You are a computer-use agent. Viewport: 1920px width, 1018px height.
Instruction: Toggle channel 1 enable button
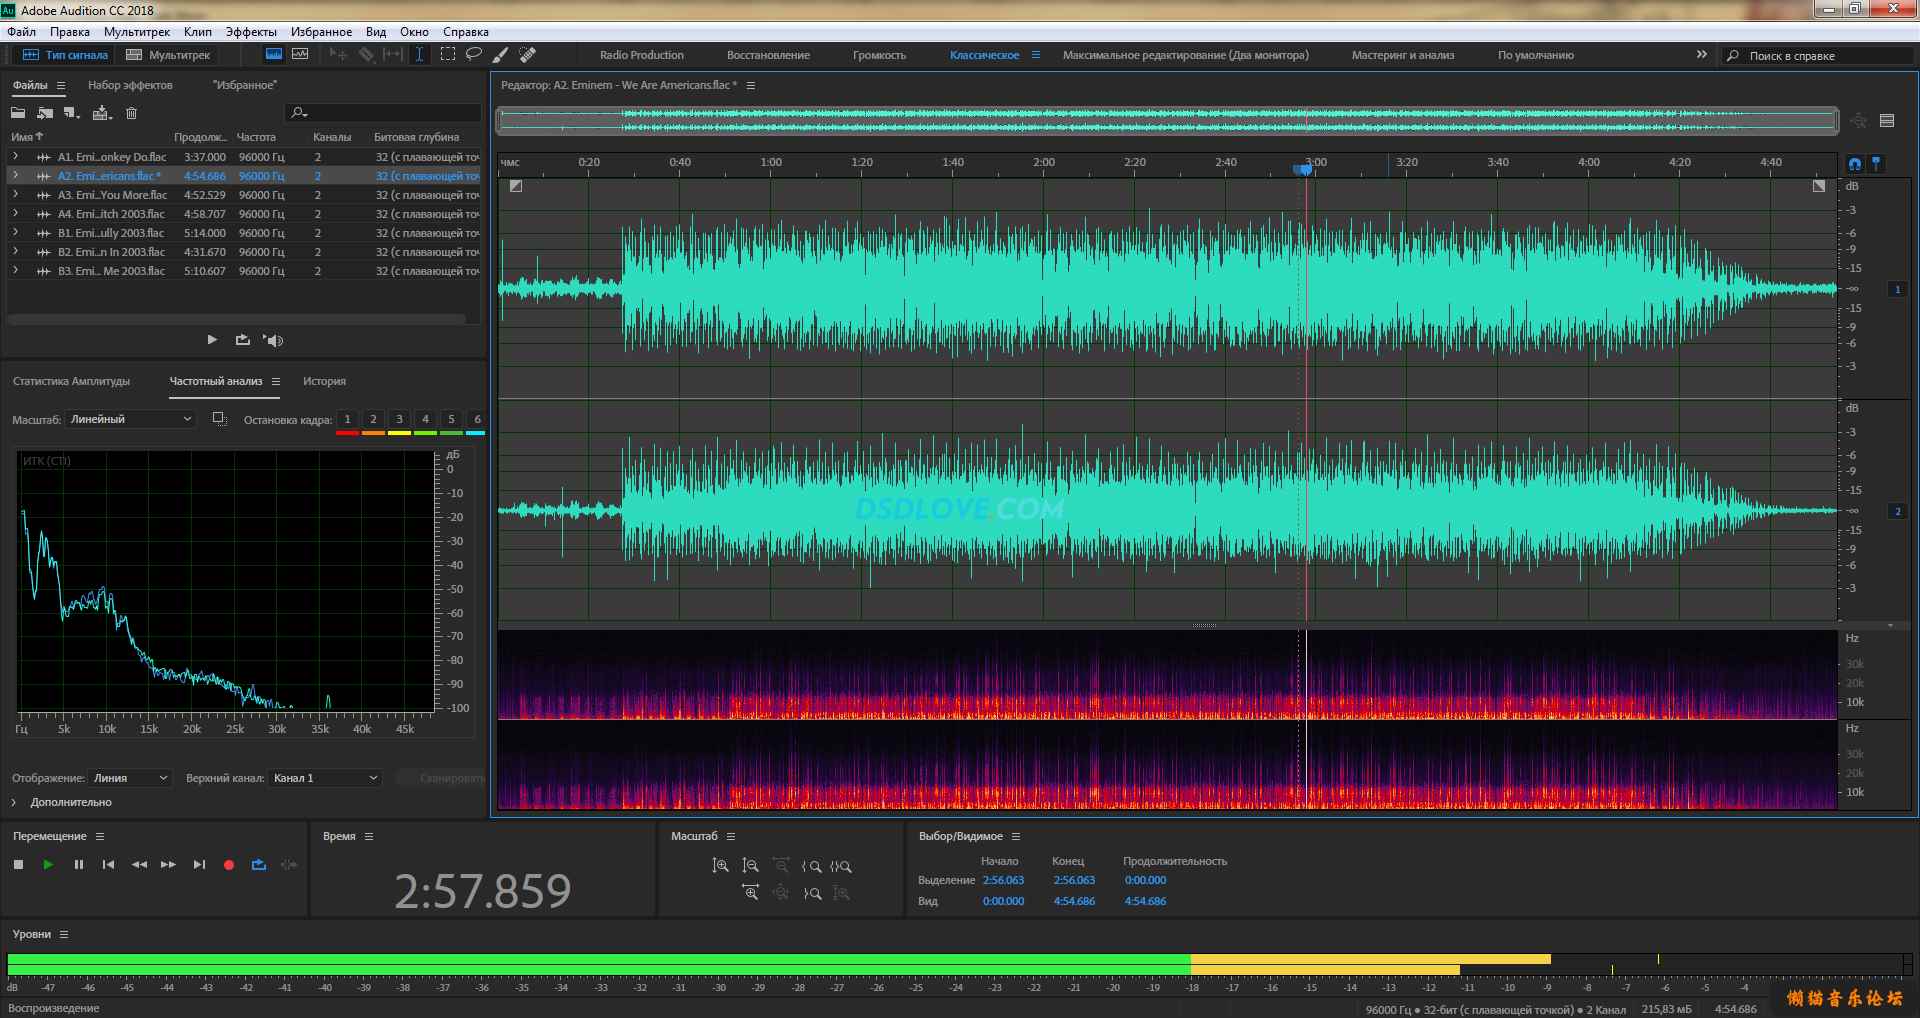click(x=1898, y=289)
